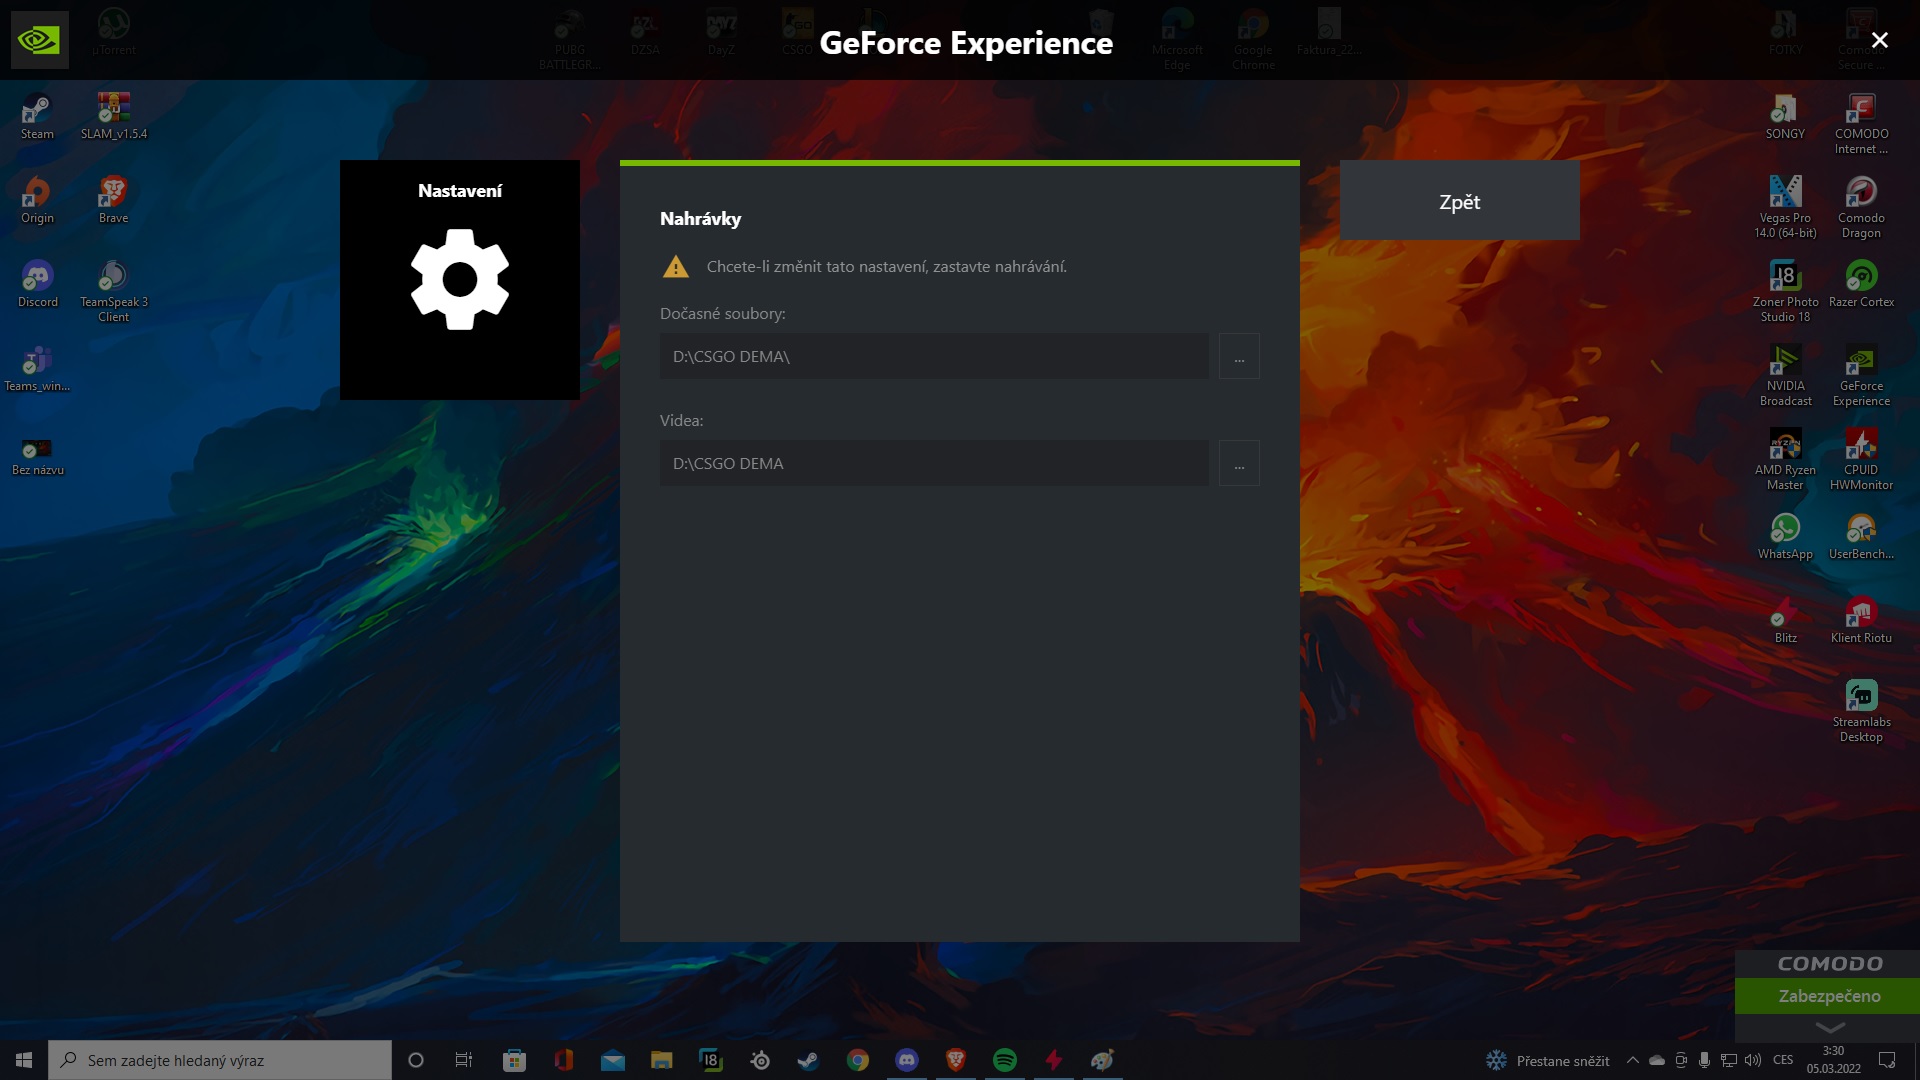Click COMODO Zabezpečeno status bar
1920x1080 pixels.
coord(1828,996)
